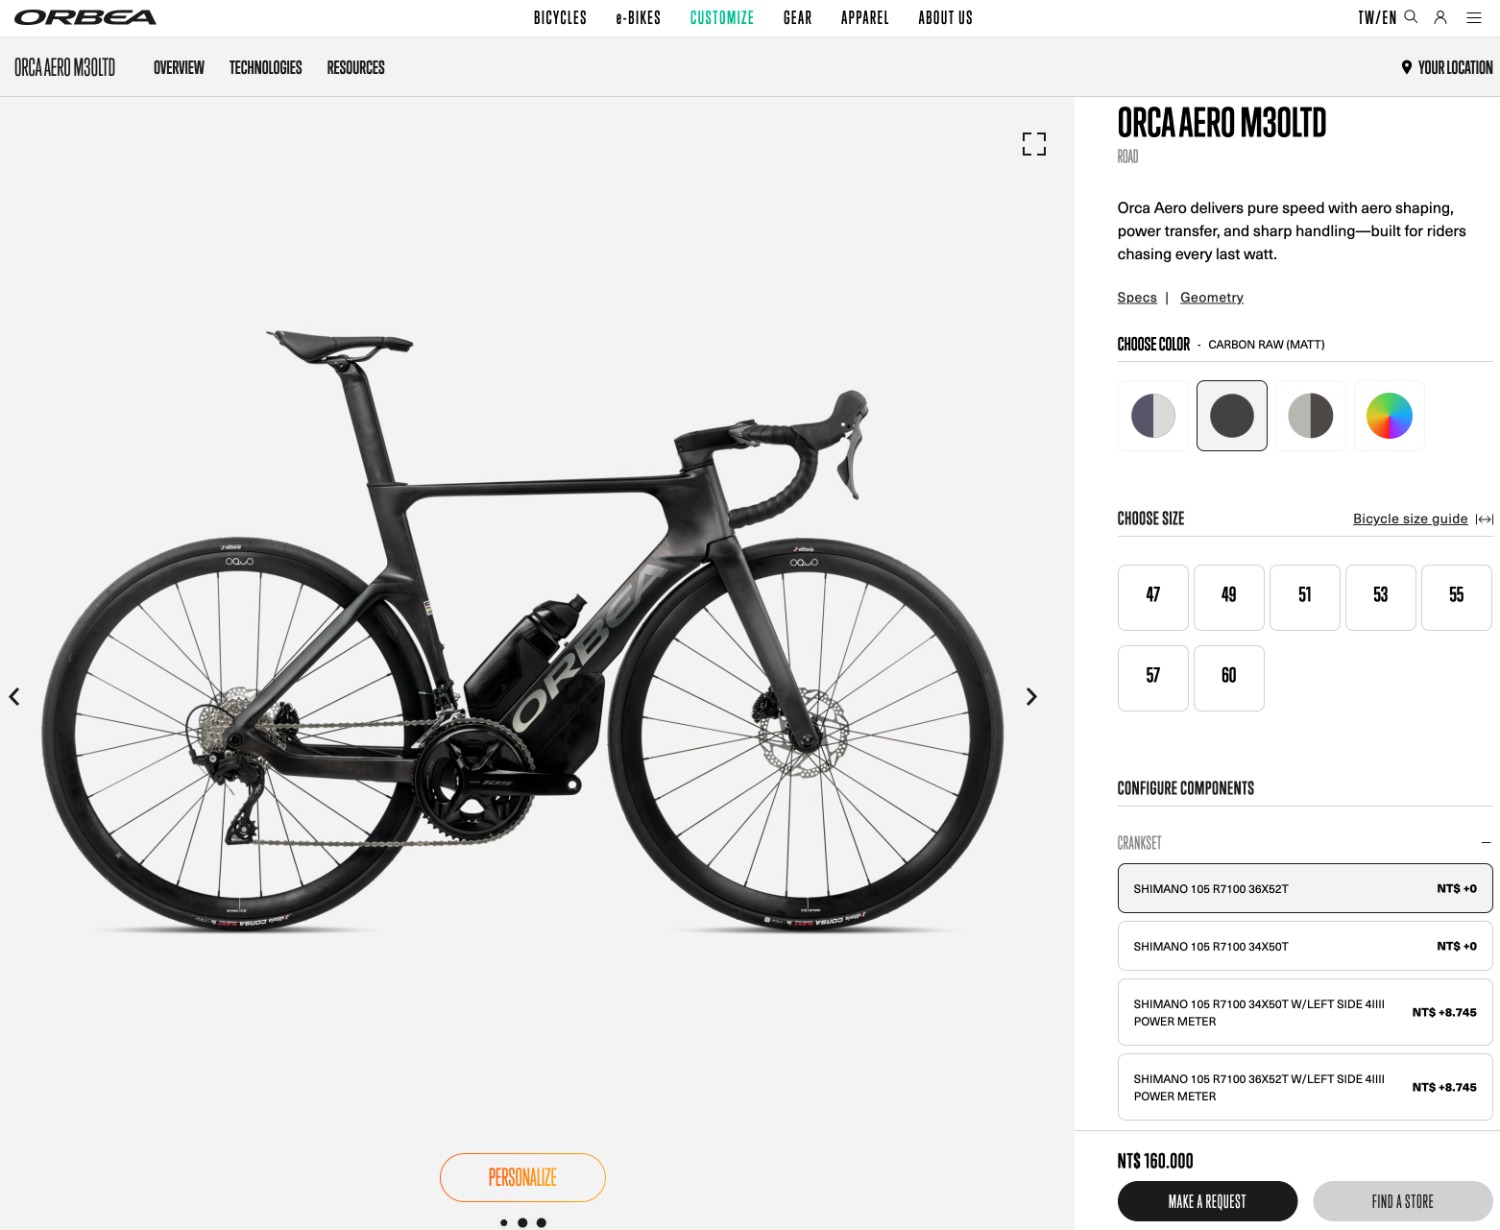This screenshot has height=1230, width=1500.
Task: Select 36X52T crankset with power meter
Action: pyautogui.click(x=1304, y=1087)
